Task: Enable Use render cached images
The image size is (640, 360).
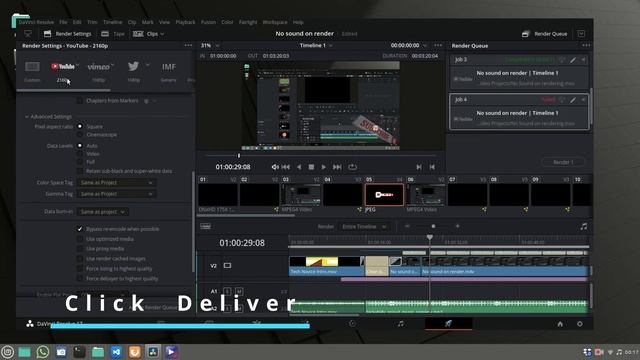Action: [80, 259]
